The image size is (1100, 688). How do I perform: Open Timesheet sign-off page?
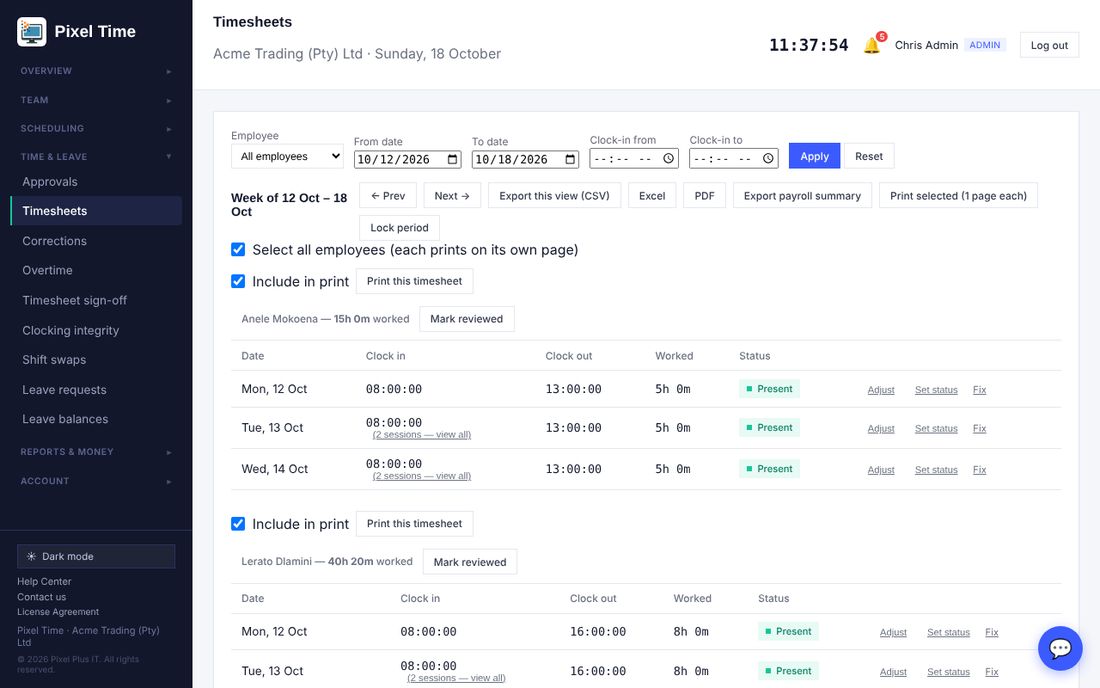[96, 300]
